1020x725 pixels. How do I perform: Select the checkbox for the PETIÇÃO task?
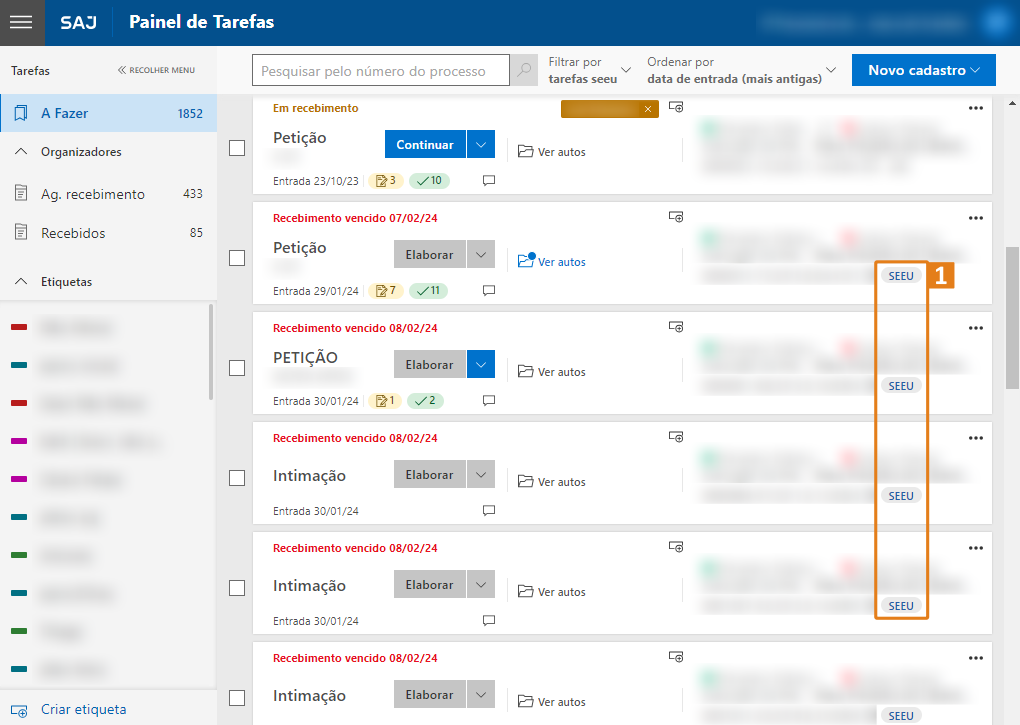coord(237,368)
